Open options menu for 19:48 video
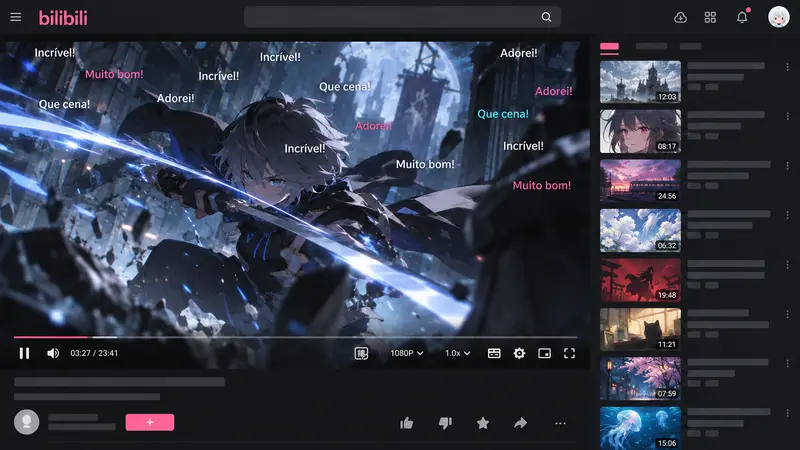Screen dimensions: 800x450 (x=787, y=265)
